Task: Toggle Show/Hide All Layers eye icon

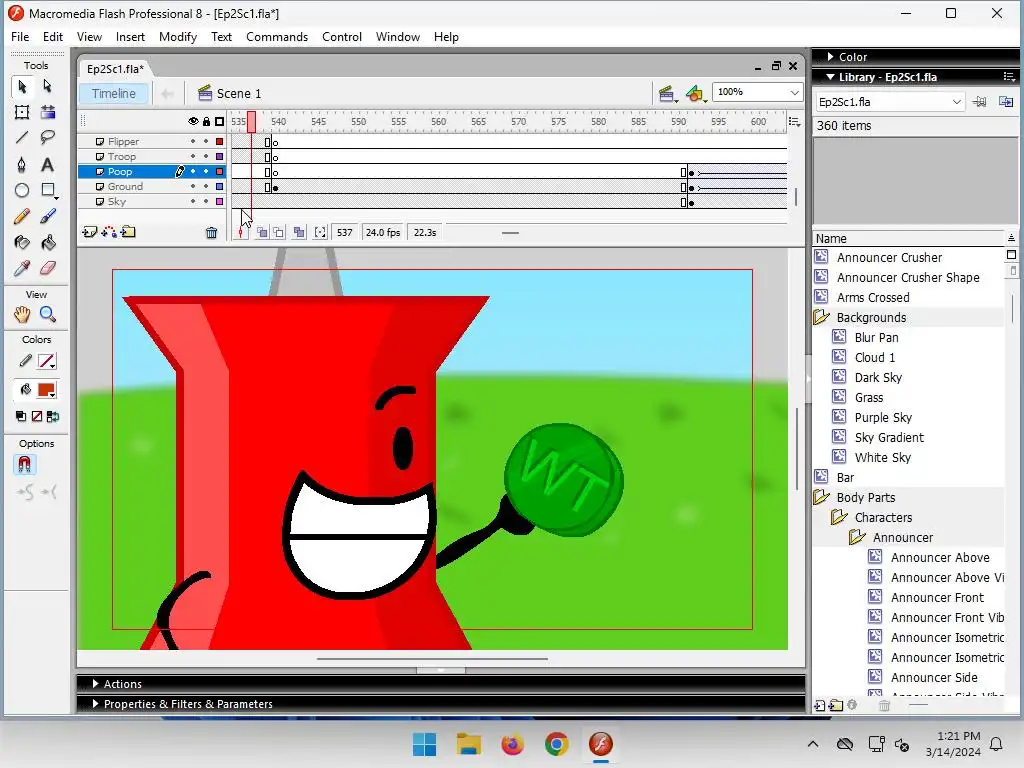Action: (193, 121)
